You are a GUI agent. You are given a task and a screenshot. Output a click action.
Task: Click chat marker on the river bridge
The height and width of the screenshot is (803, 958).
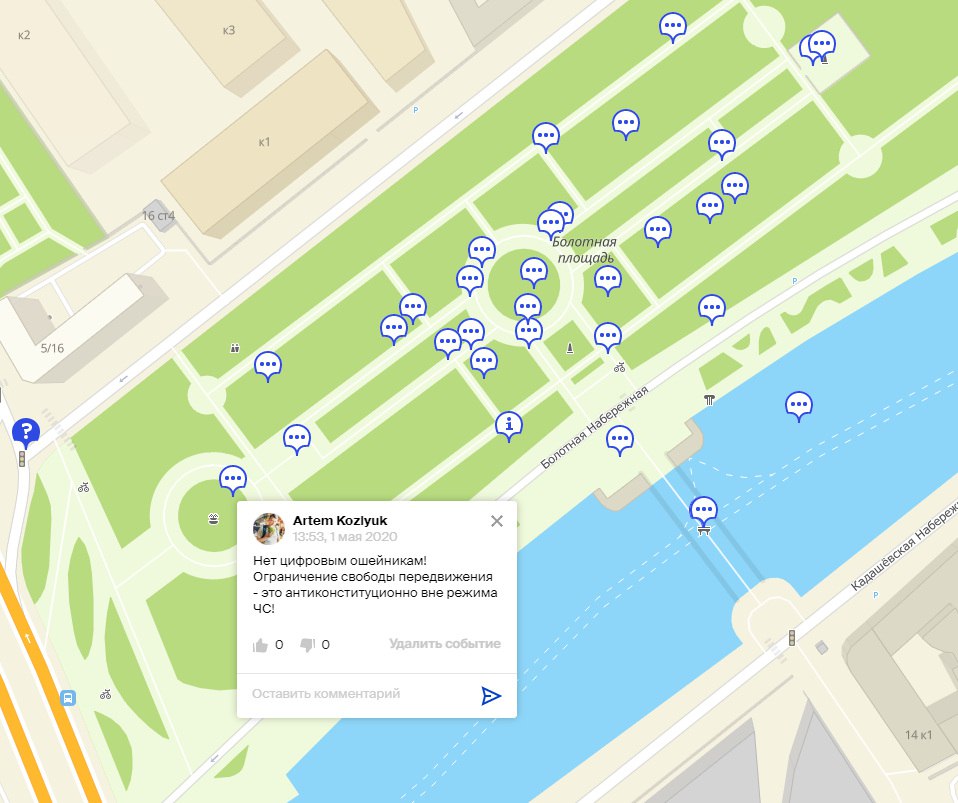703,510
